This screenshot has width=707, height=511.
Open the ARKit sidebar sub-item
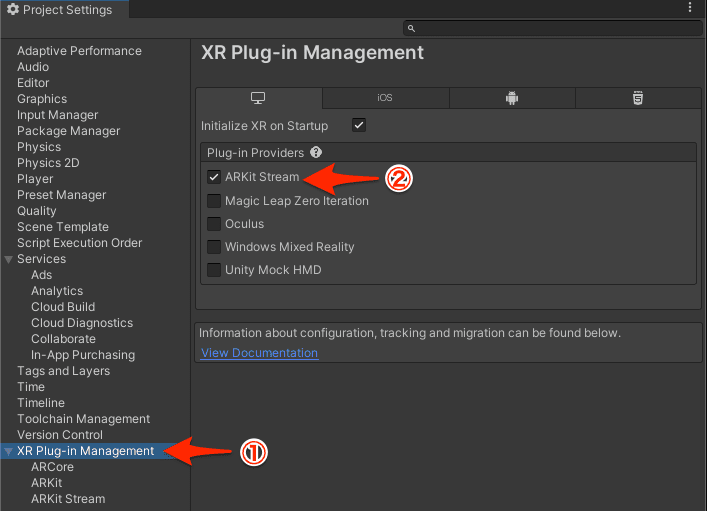(46, 483)
